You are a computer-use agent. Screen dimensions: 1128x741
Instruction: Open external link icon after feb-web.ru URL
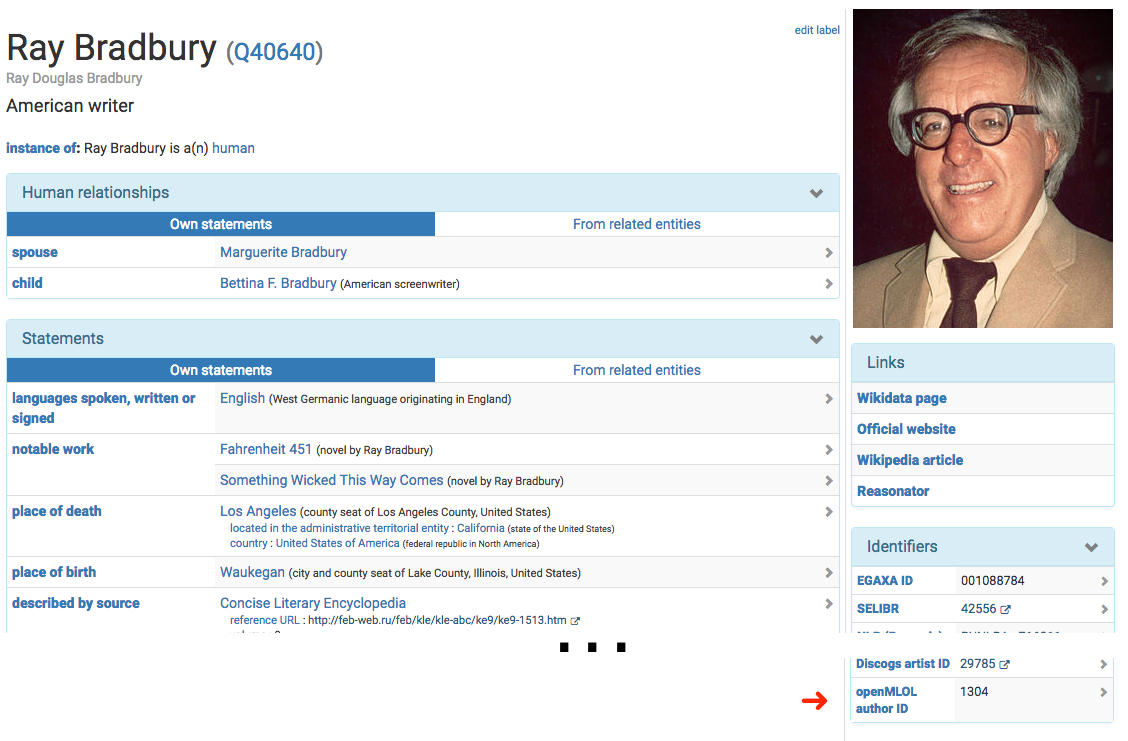575,621
